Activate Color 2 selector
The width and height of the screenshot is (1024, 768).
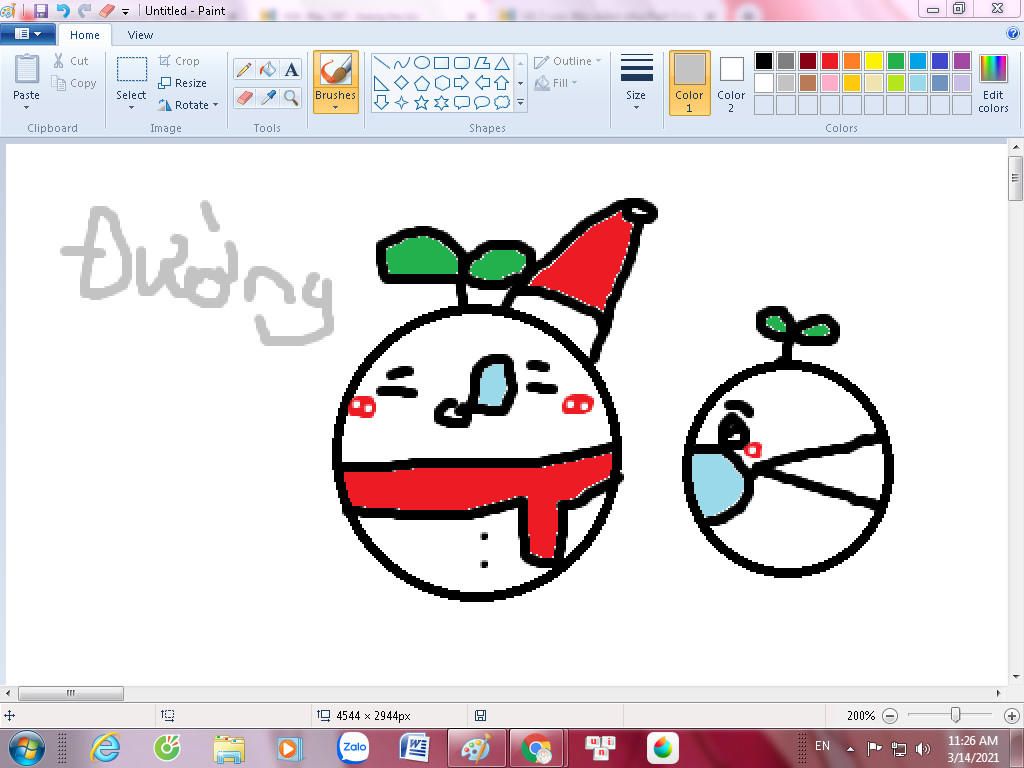coord(731,83)
